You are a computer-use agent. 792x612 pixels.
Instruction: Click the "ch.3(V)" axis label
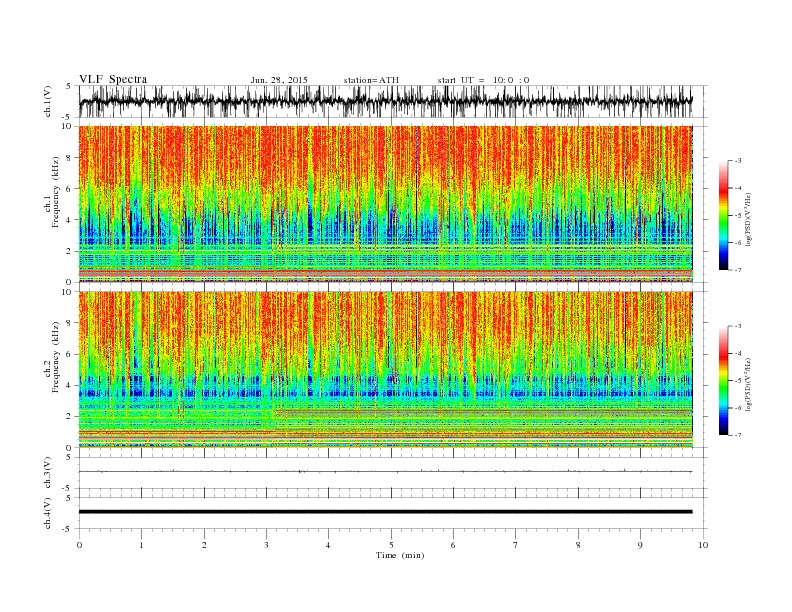coord(48,473)
